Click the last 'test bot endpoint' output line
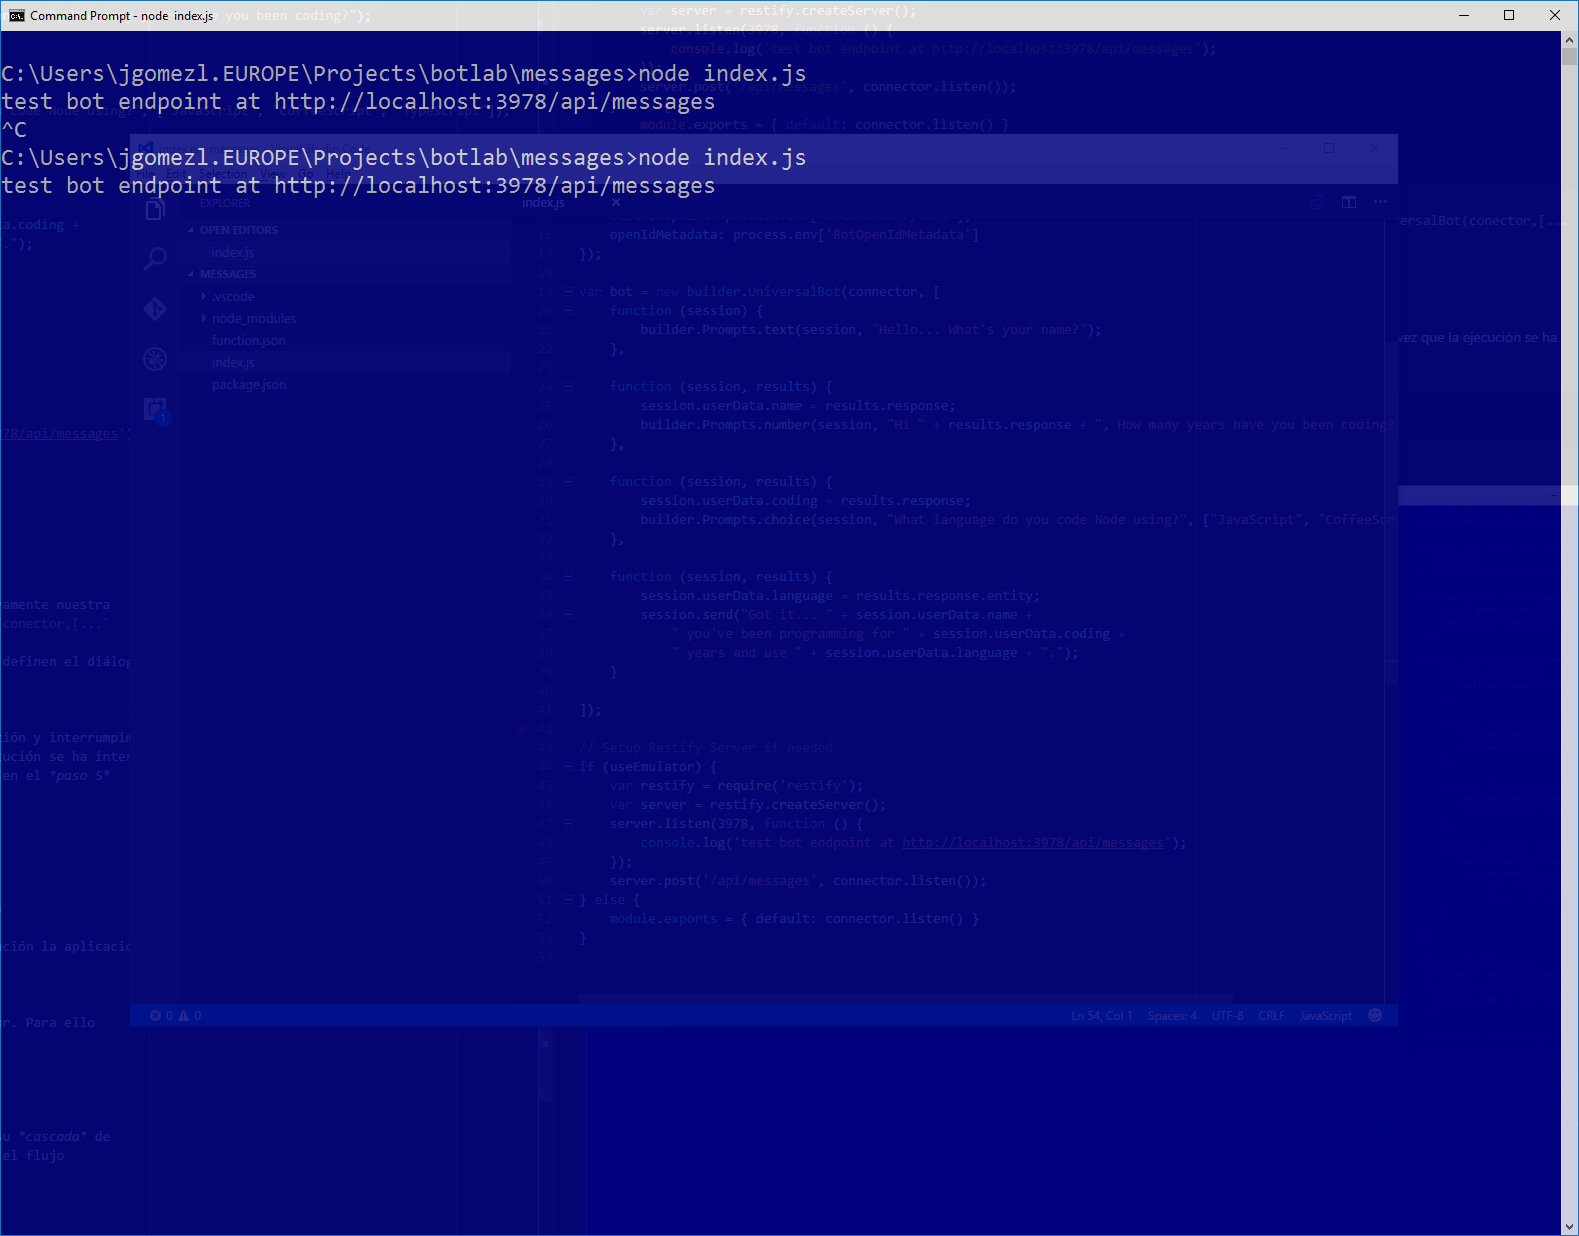 click(358, 186)
